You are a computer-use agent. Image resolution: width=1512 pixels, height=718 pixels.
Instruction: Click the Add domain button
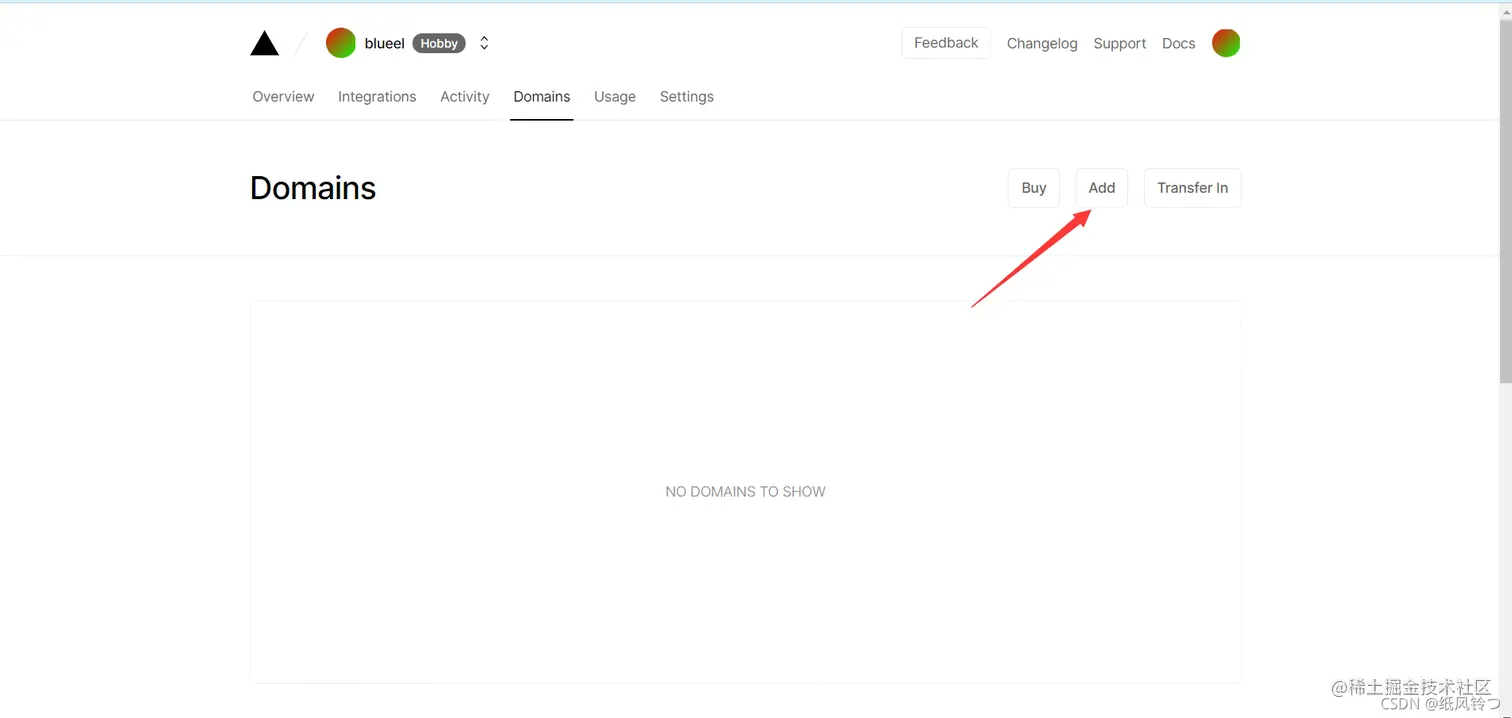(x=1102, y=188)
